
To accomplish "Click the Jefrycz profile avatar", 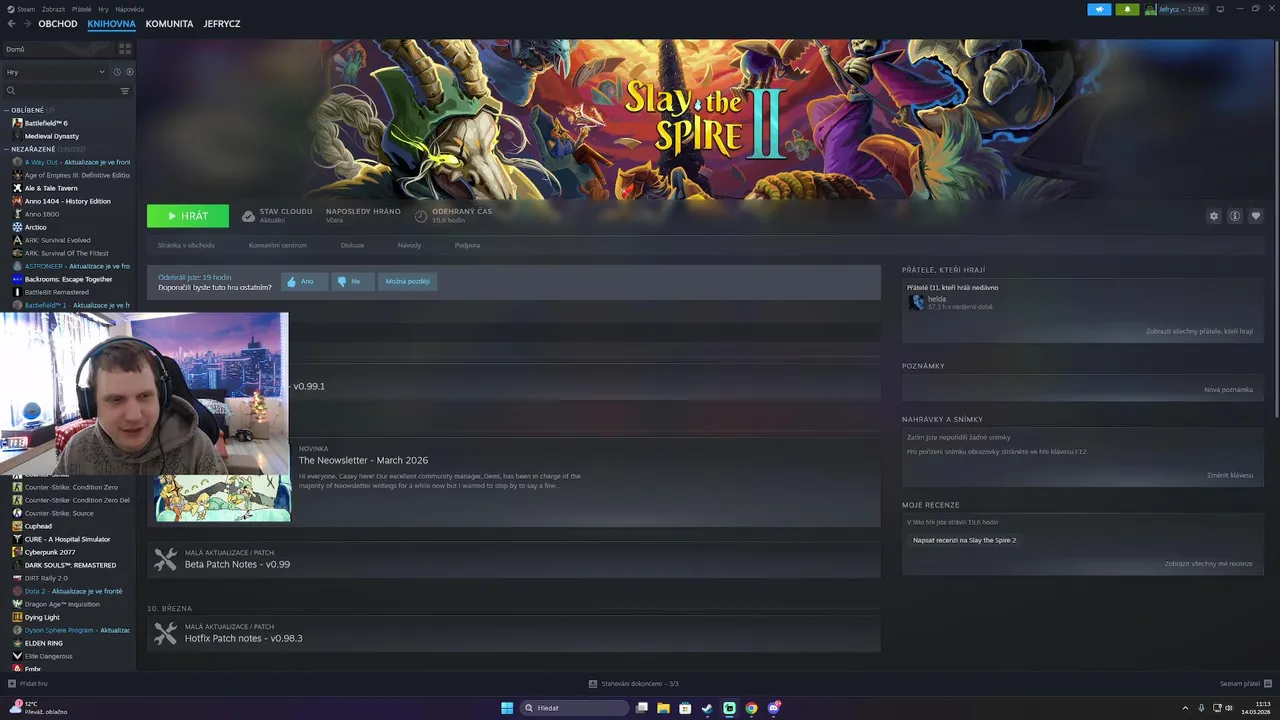I will (1150, 9).
